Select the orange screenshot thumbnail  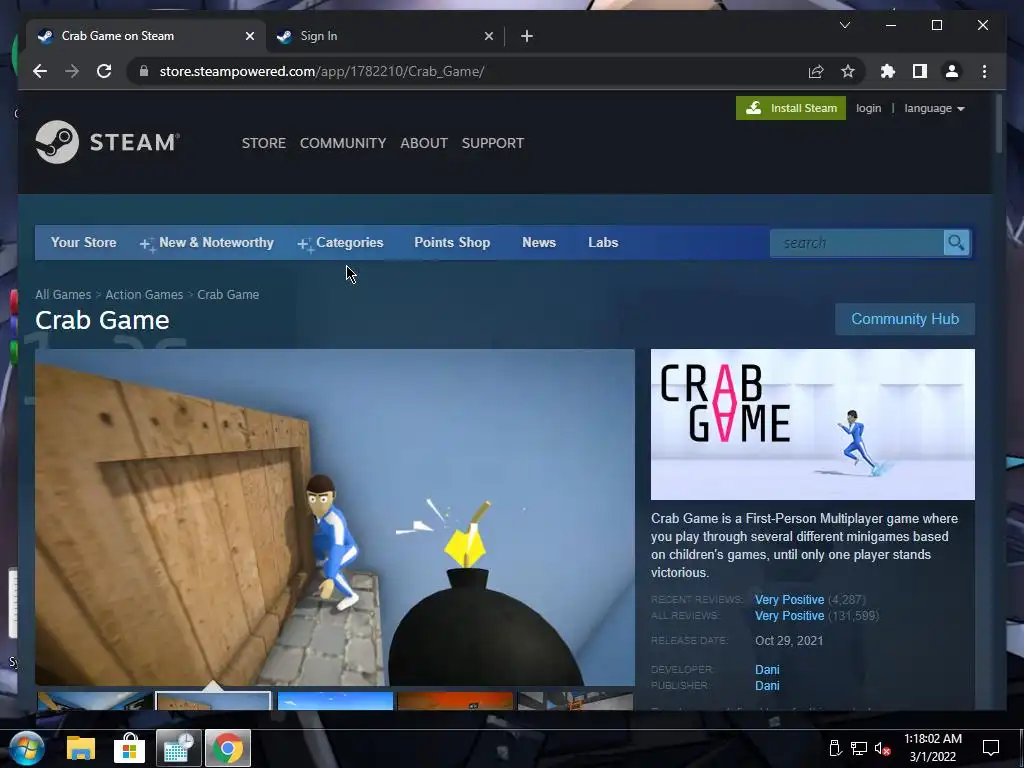[x=455, y=701]
